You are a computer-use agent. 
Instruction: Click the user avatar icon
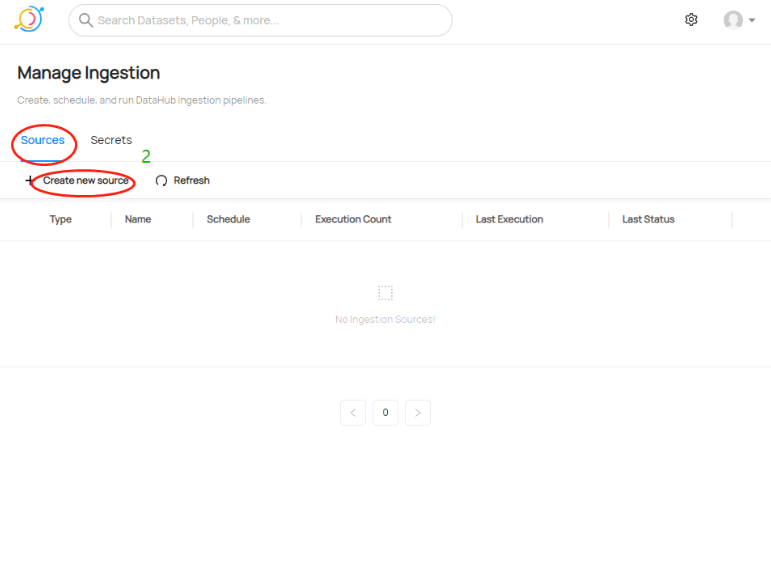(x=733, y=20)
